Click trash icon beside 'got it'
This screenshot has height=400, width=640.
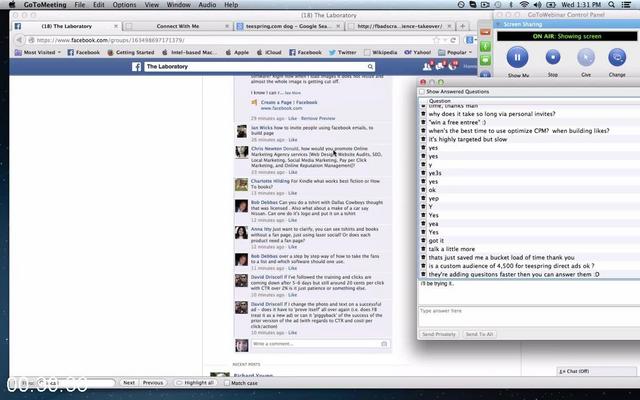click(423, 240)
